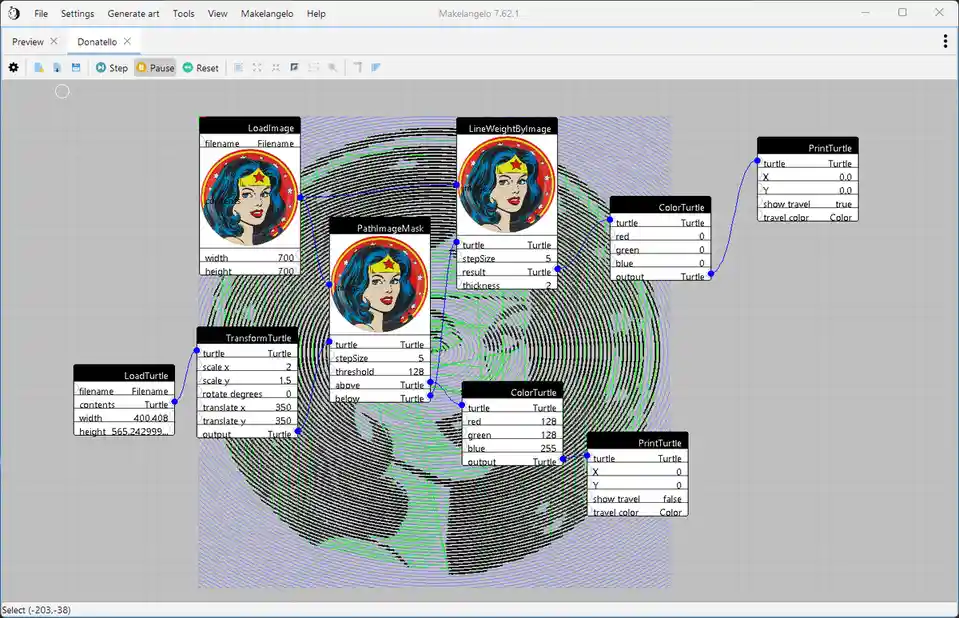Select the LoadImage node title bar
Image resolution: width=959 pixels, height=618 pixels.
pos(250,125)
